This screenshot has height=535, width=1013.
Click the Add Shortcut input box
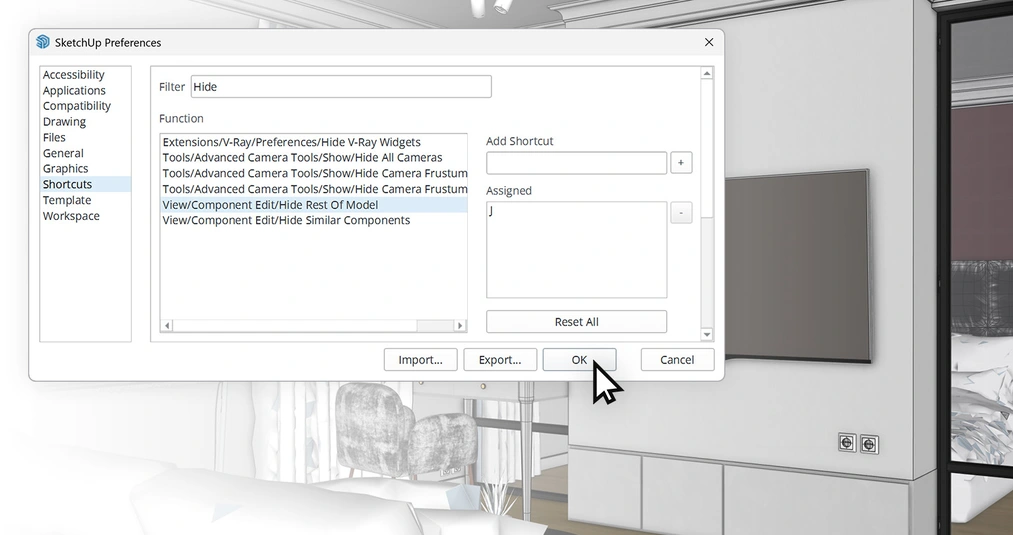tap(576, 163)
